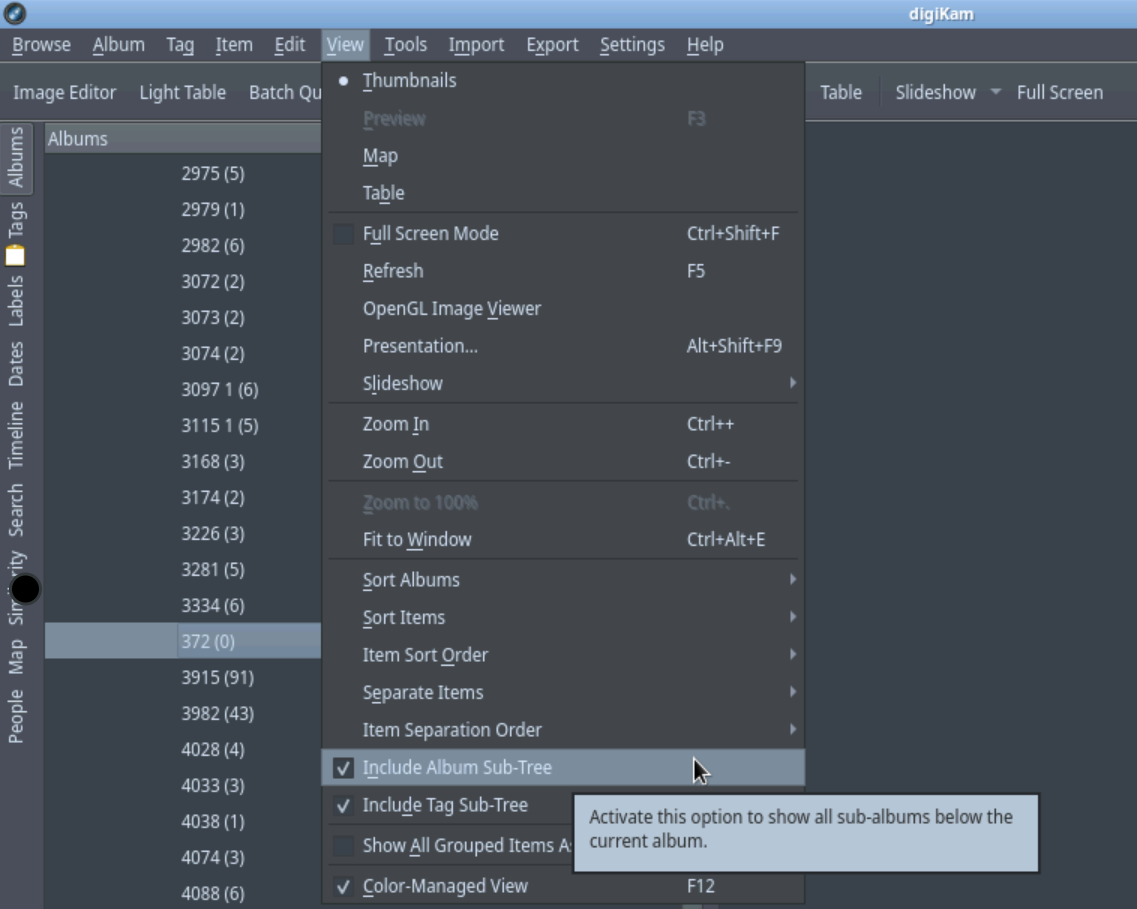Select Fit to Window
The height and width of the screenshot is (909, 1137).
pos(563,539)
